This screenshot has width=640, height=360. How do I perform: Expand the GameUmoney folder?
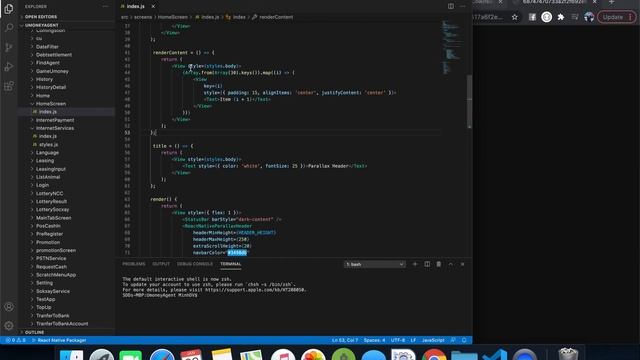[x=52, y=71]
